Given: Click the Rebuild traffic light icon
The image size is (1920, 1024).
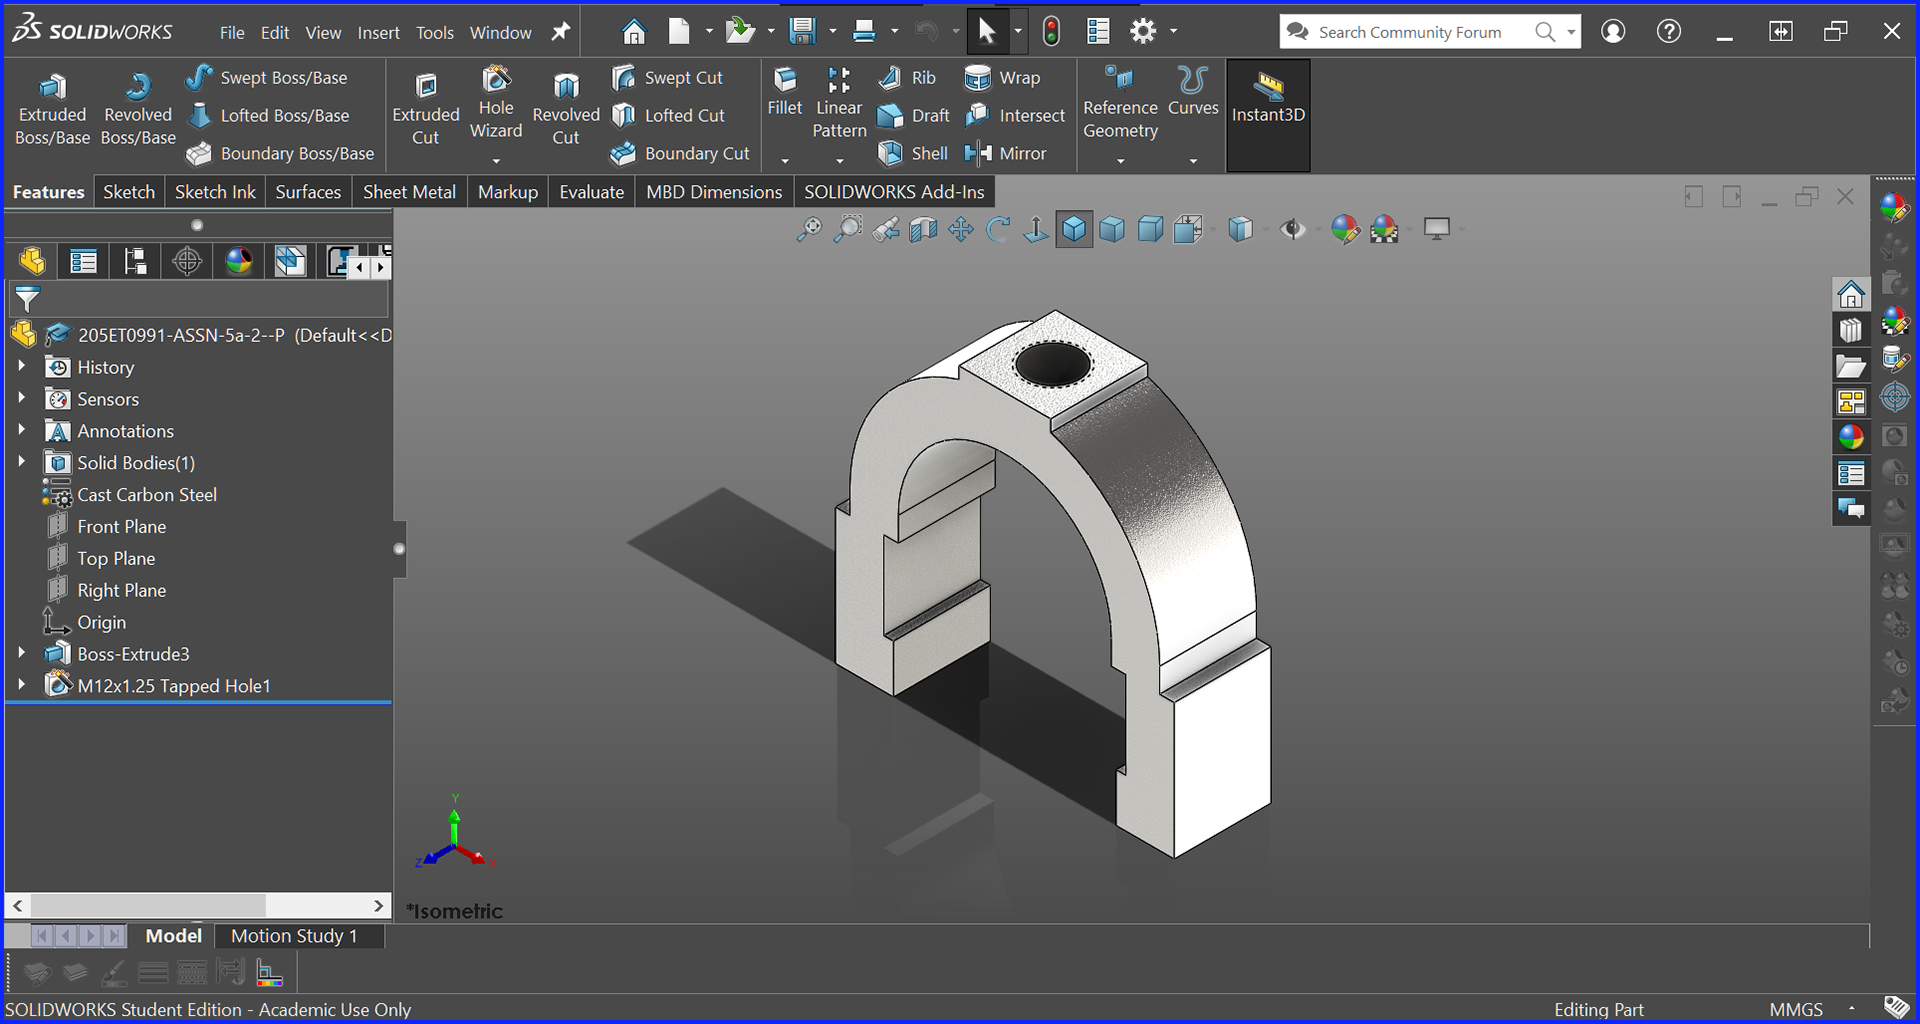Looking at the screenshot, I should pos(1051,32).
